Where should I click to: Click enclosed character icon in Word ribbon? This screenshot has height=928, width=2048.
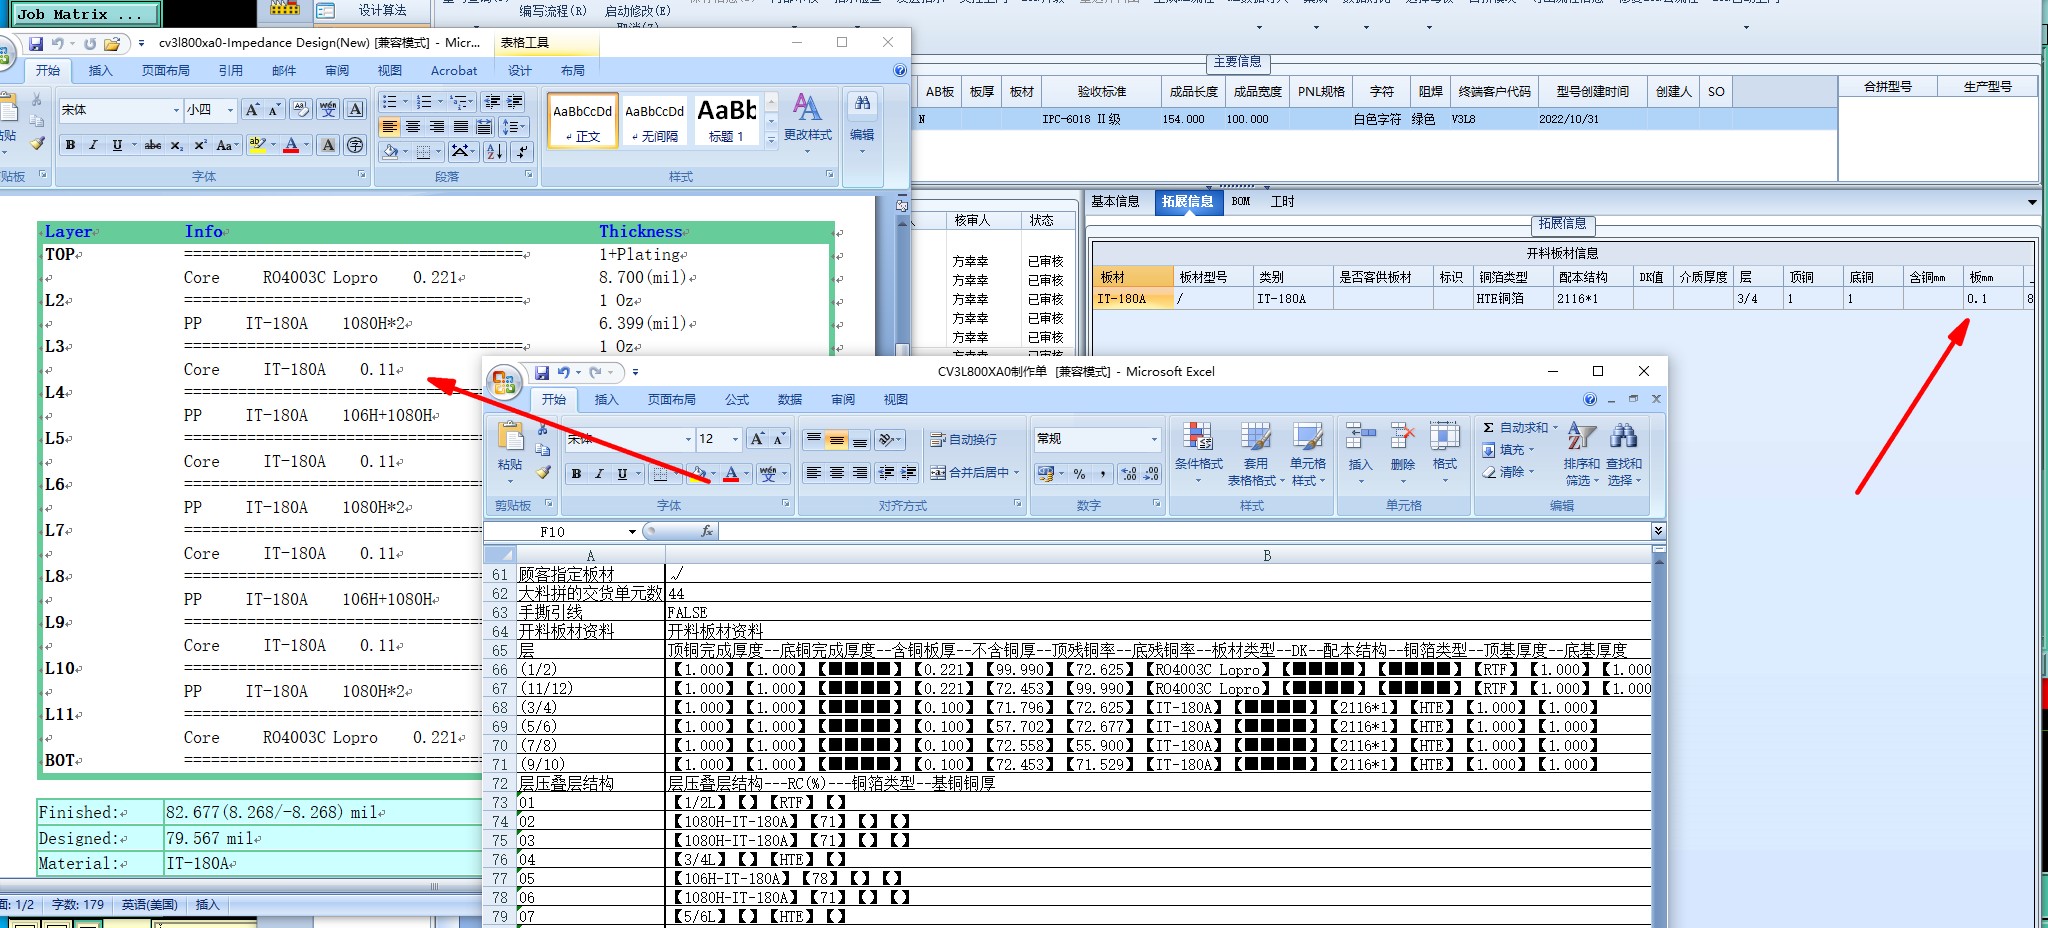(x=355, y=145)
